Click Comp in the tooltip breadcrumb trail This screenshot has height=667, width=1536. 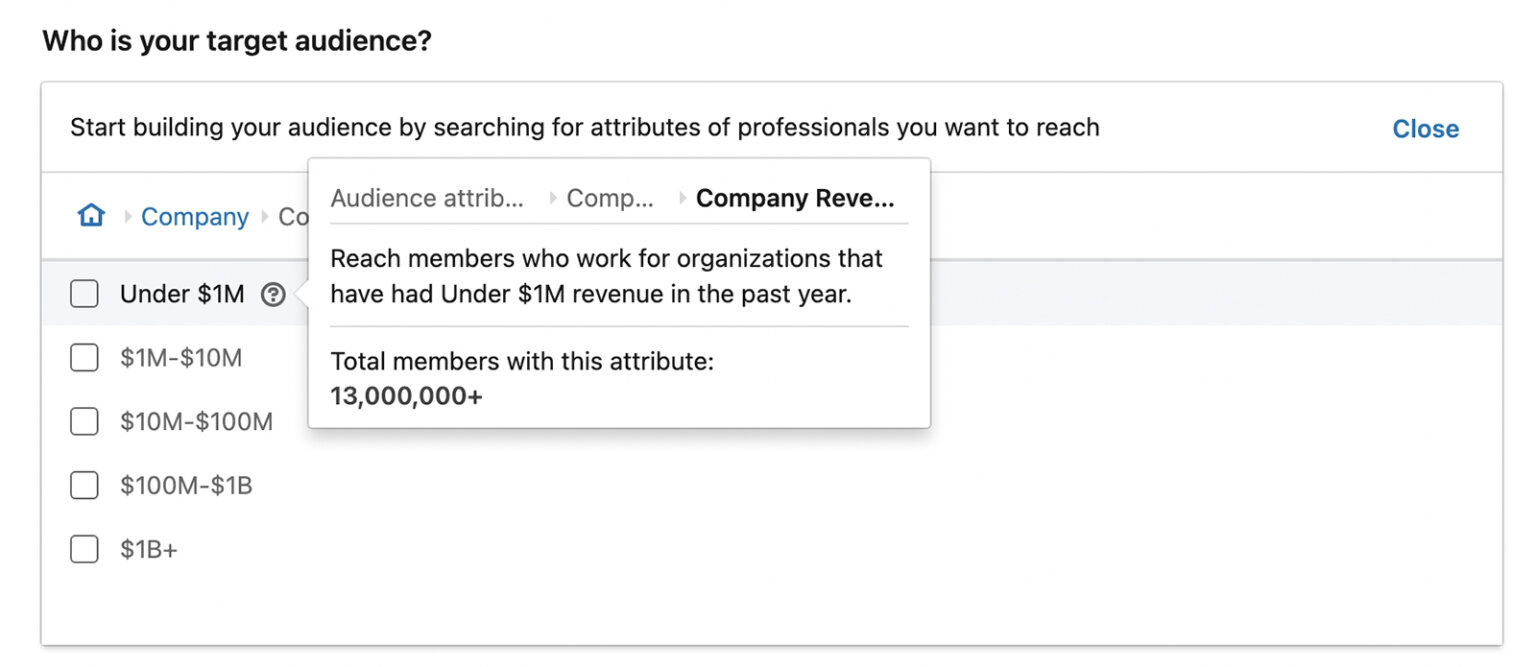tap(612, 198)
